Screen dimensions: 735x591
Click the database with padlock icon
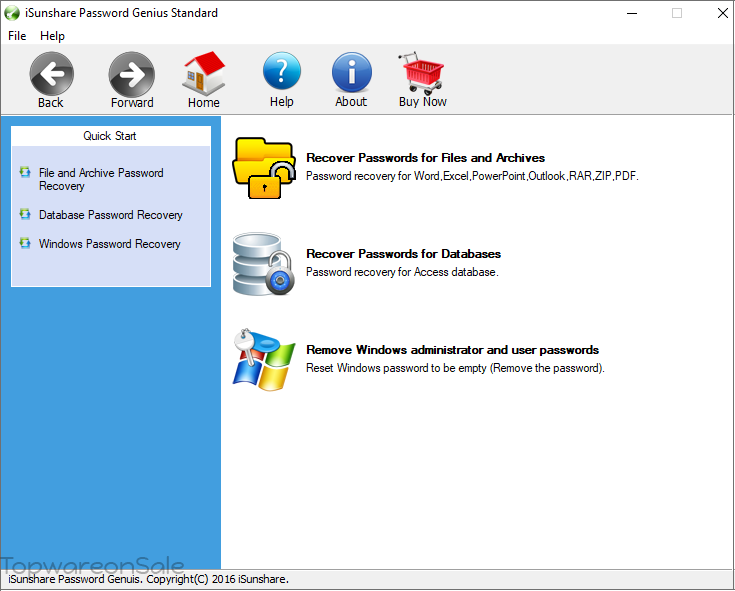(264, 264)
